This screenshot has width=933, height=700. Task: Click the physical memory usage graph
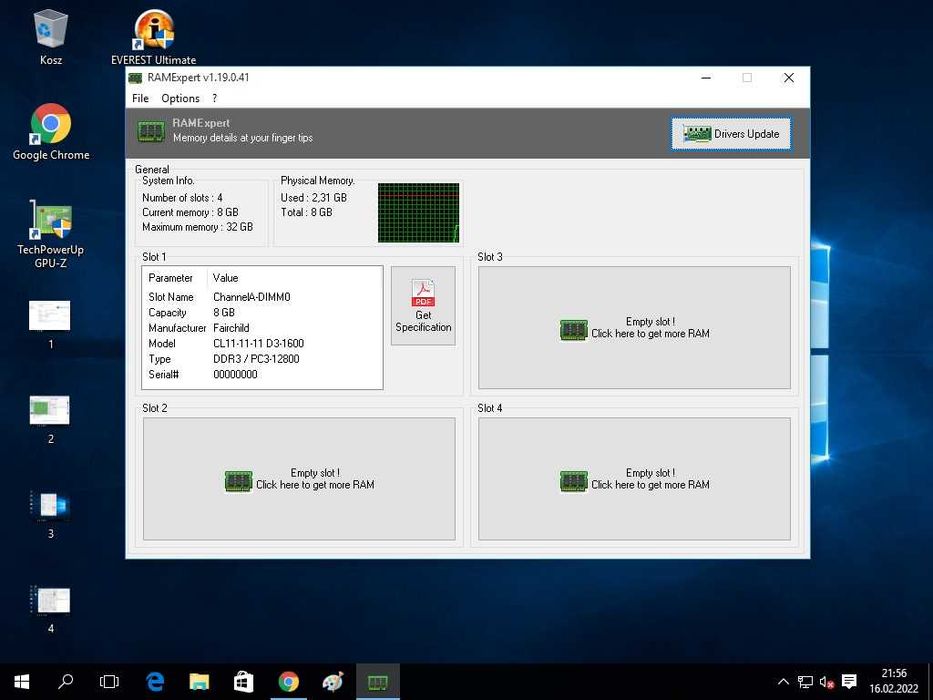tap(419, 213)
